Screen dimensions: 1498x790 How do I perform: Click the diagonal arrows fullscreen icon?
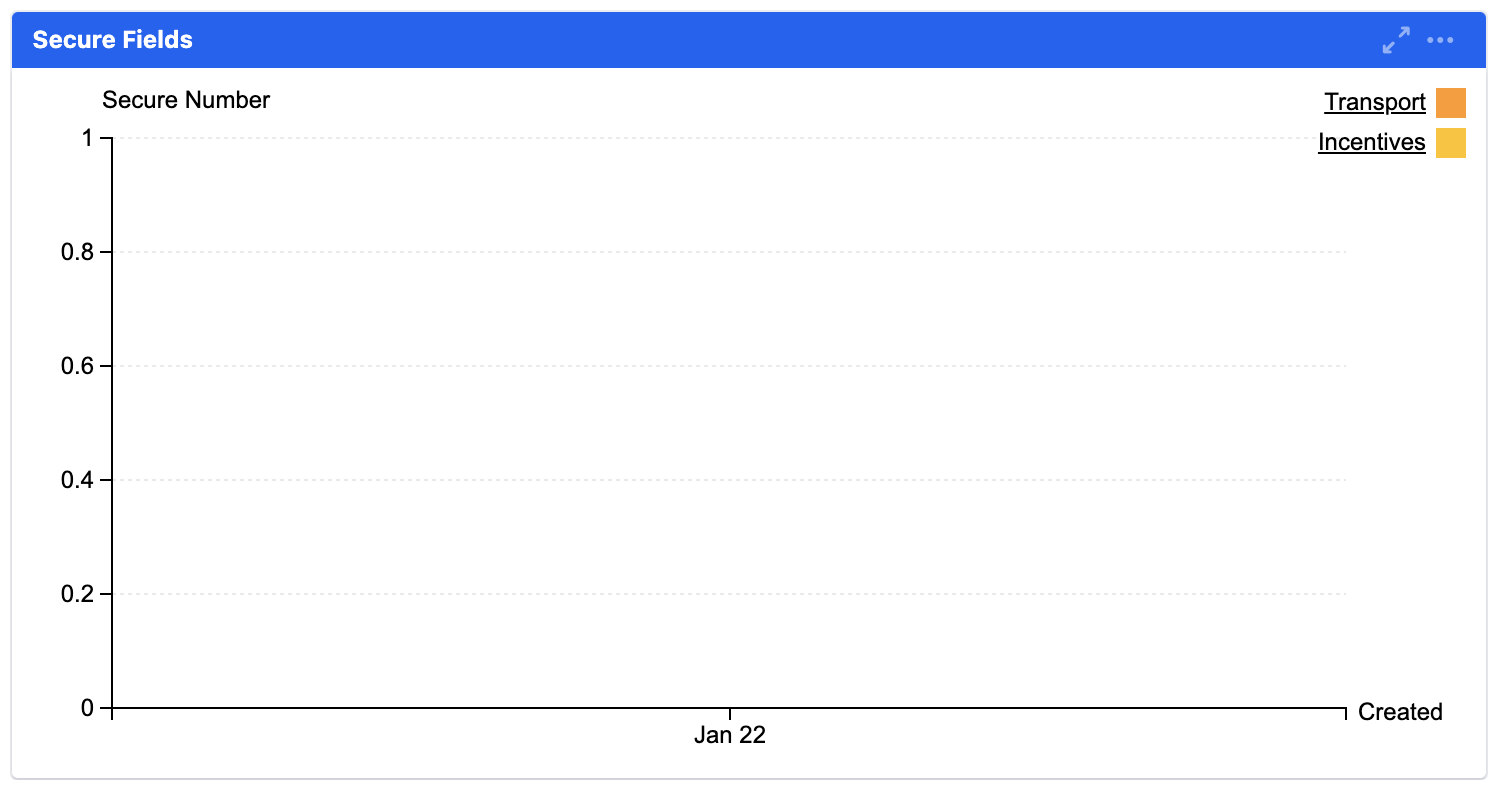tap(1396, 40)
